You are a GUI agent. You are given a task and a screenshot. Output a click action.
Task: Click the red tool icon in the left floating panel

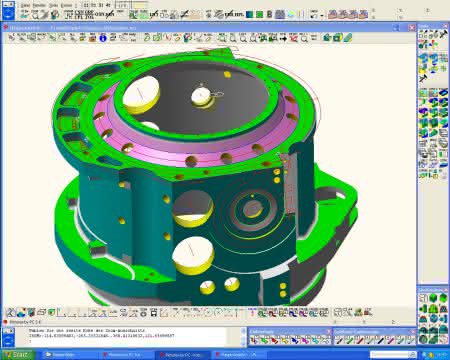(274, 340)
